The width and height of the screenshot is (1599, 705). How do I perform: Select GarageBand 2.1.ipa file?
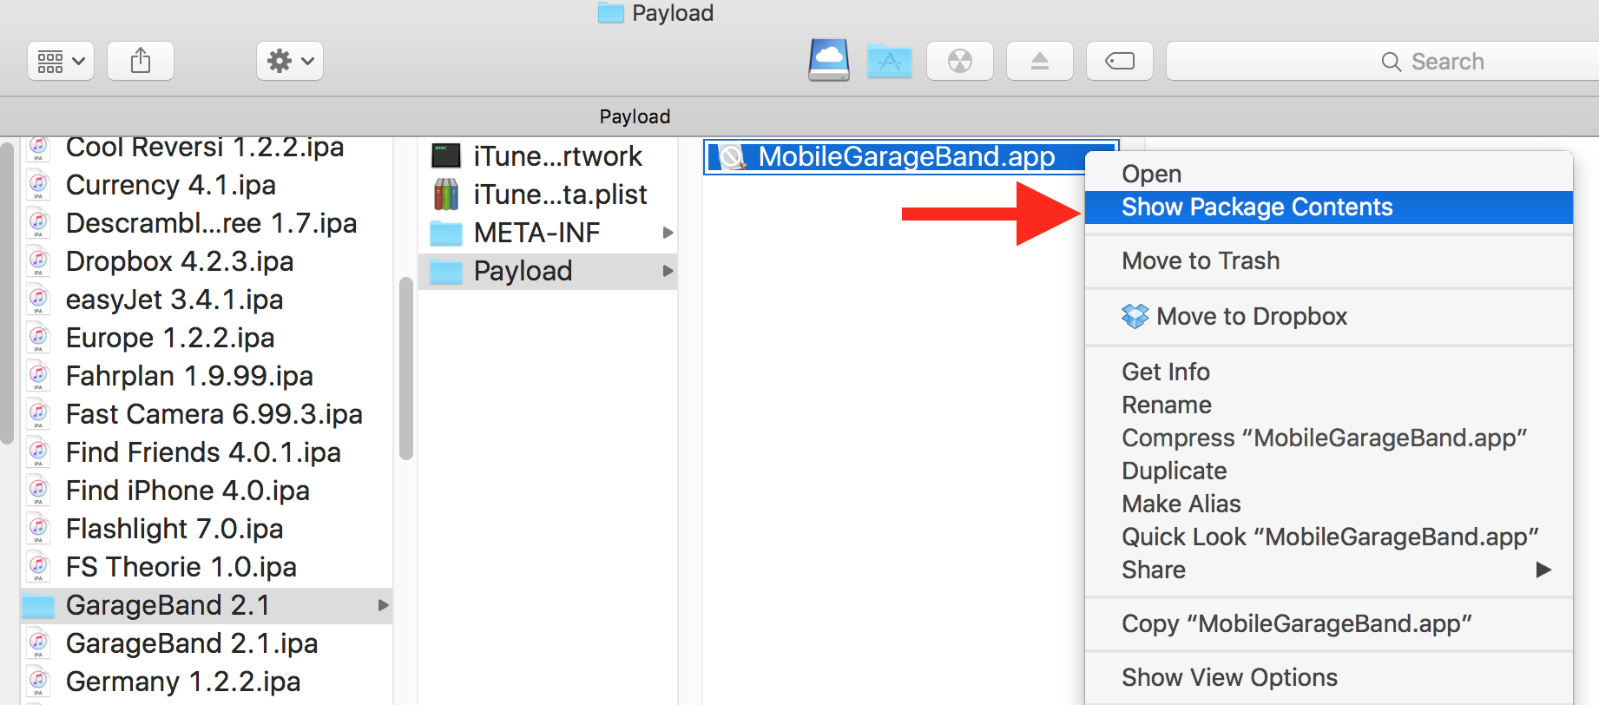(206, 643)
